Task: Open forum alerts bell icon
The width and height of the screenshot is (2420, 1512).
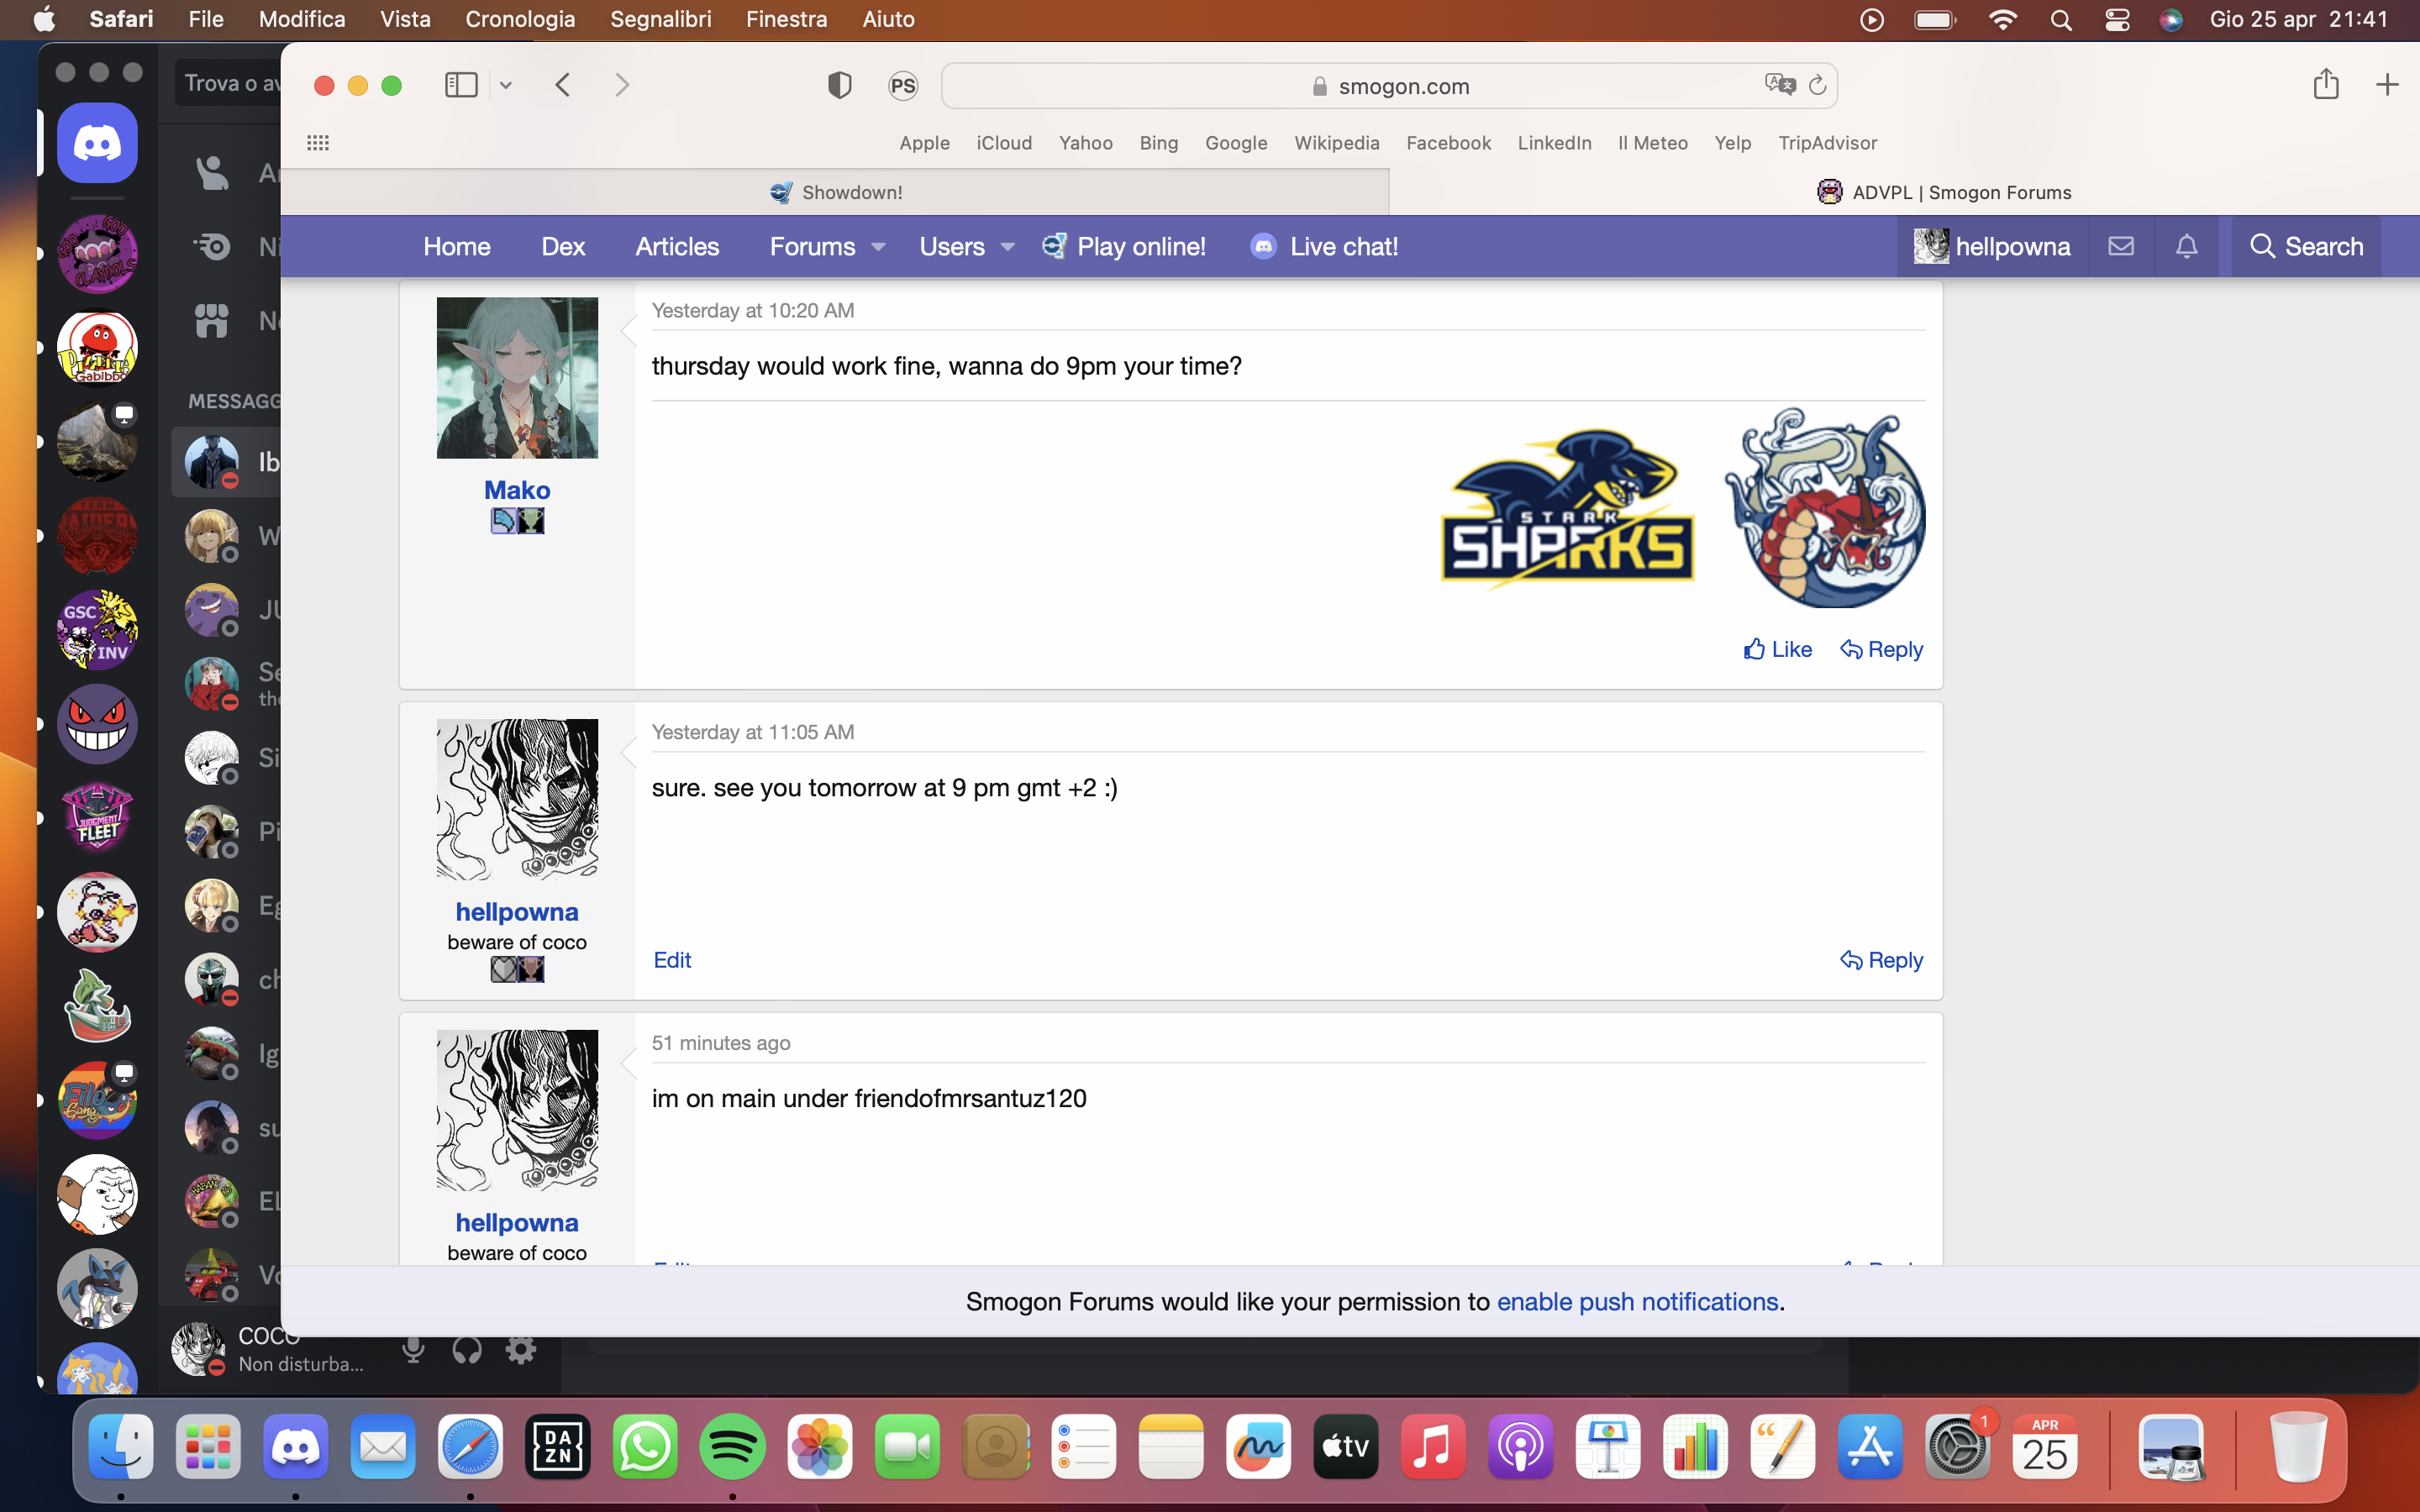Action: click(x=2187, y=246)
